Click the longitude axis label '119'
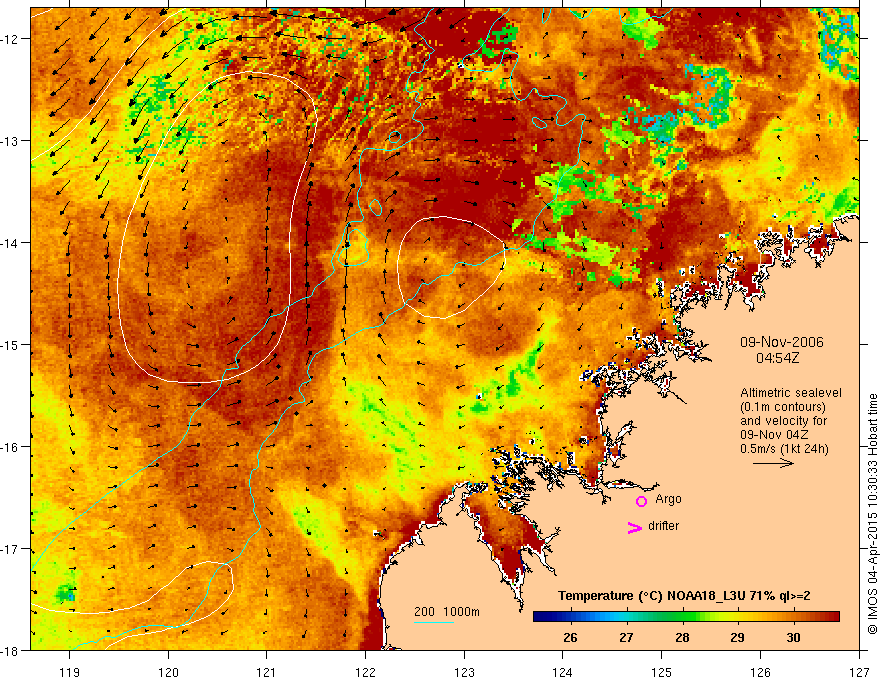Screen dimensions: 880x680 point(70,672)
